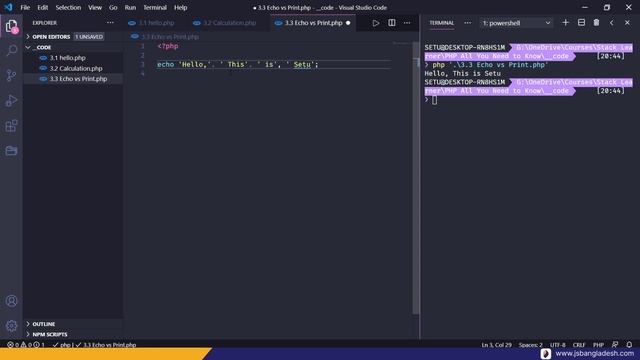The height and width of the screenshot is (360, 640).
Task: Open the Extensions view
Action: [11, 126]
